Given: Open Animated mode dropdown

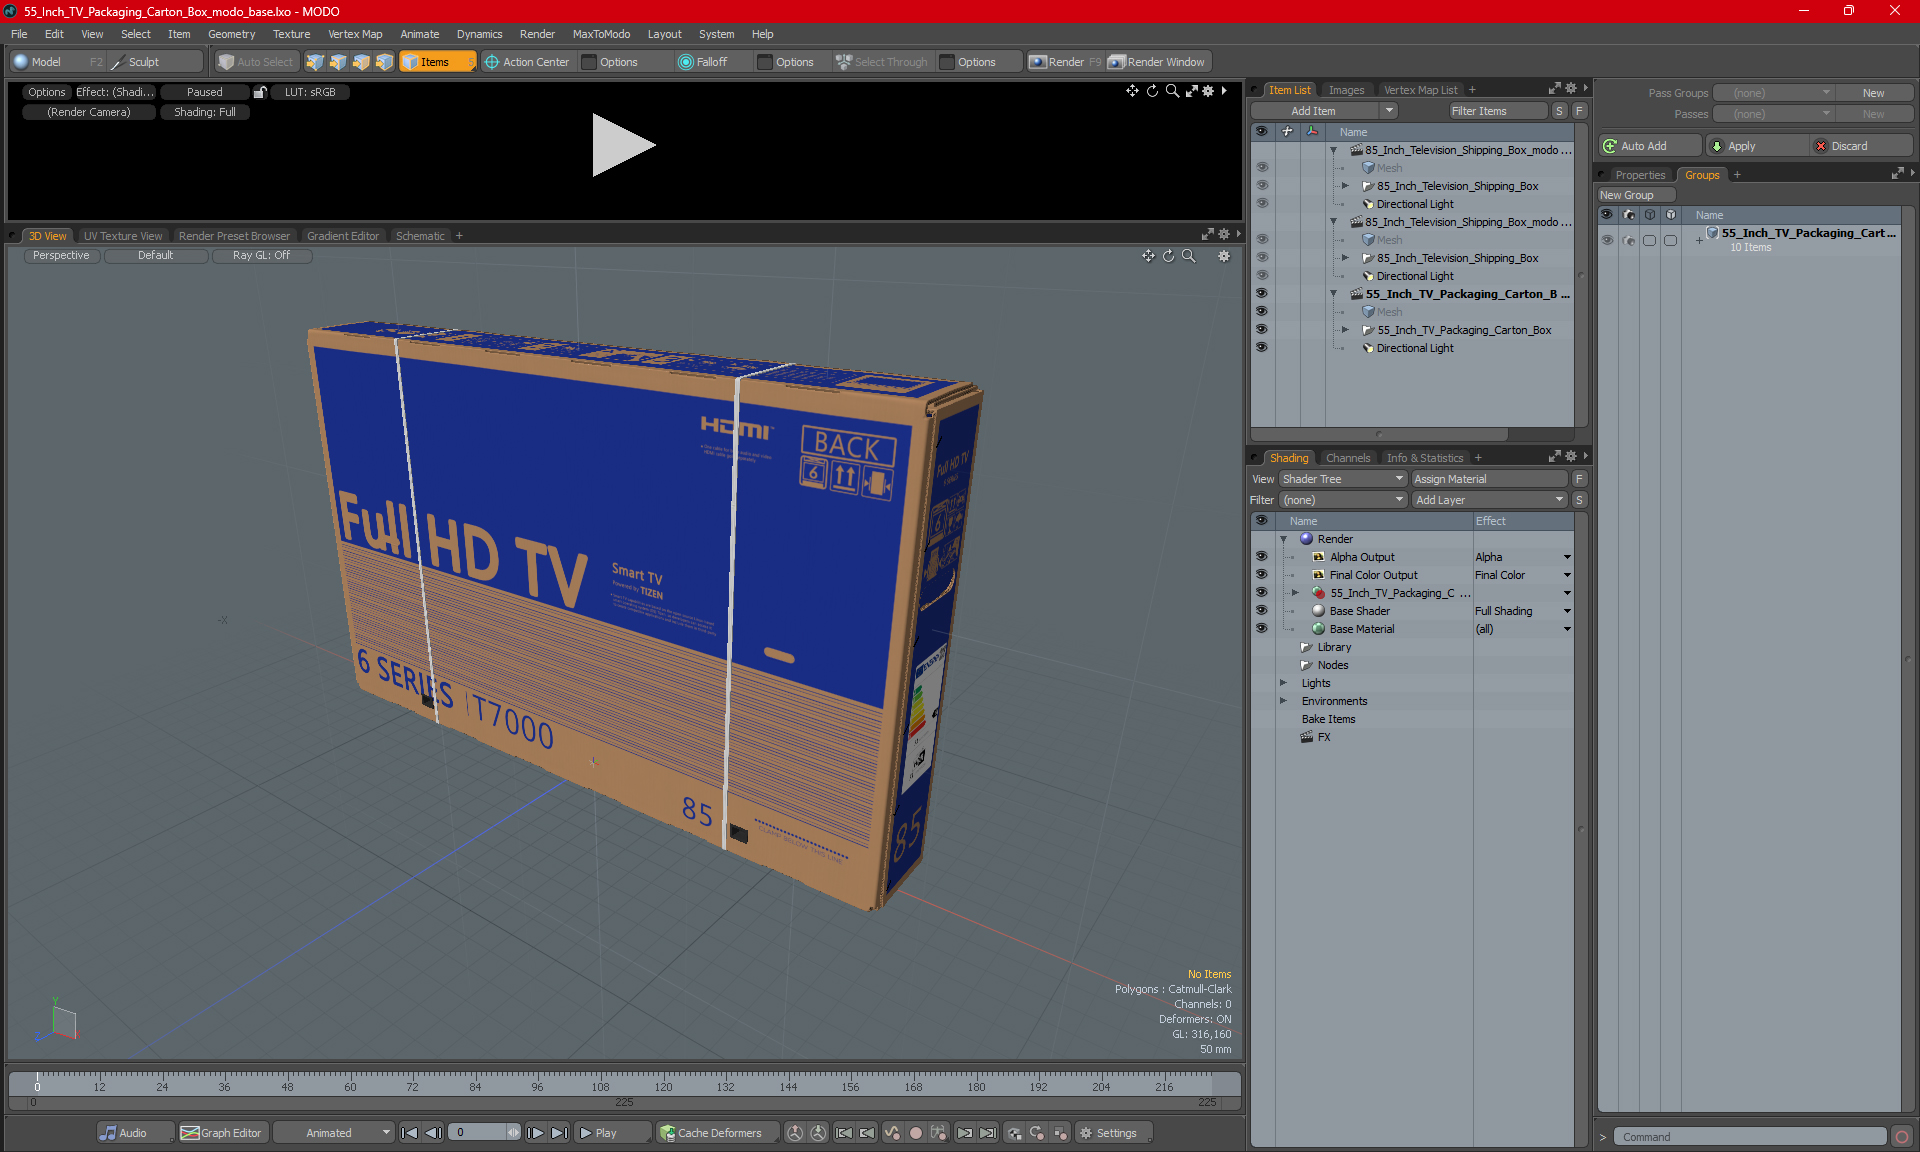Looking at the screenshot, I should point(334,1133).
